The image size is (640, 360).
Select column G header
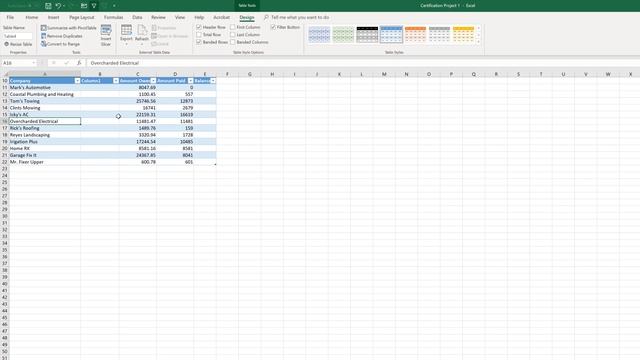[250, 74]
